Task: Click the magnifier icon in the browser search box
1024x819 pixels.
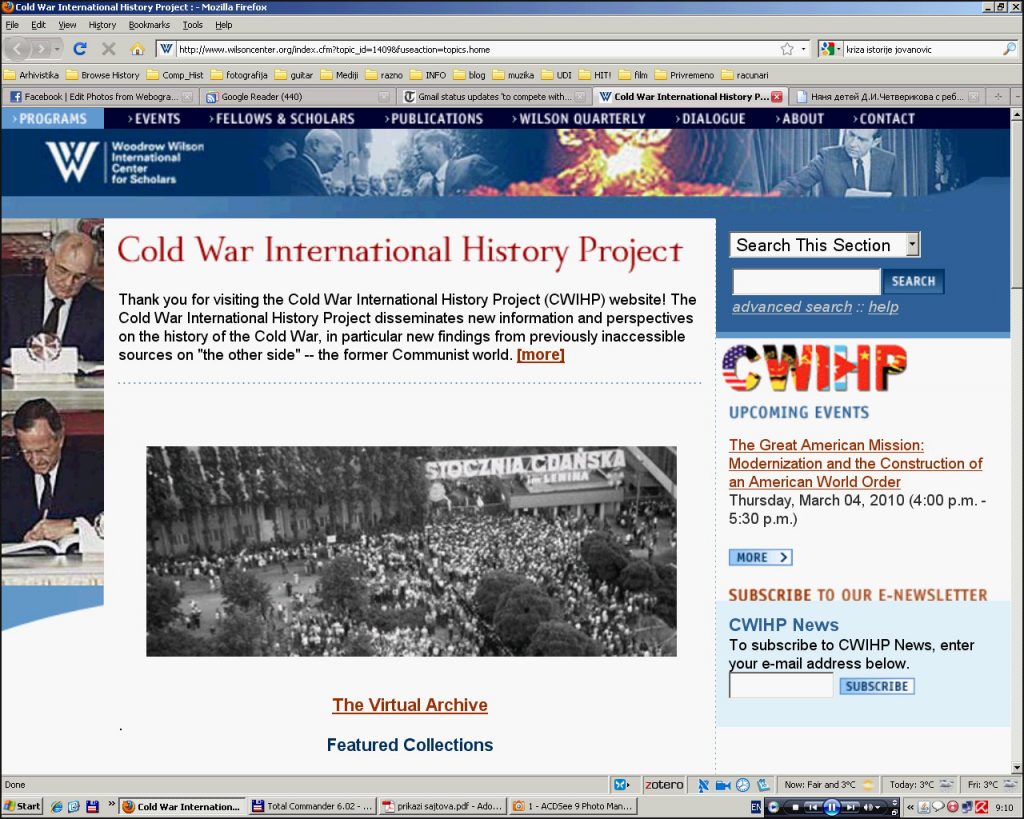Action: tap(1009, 48)
